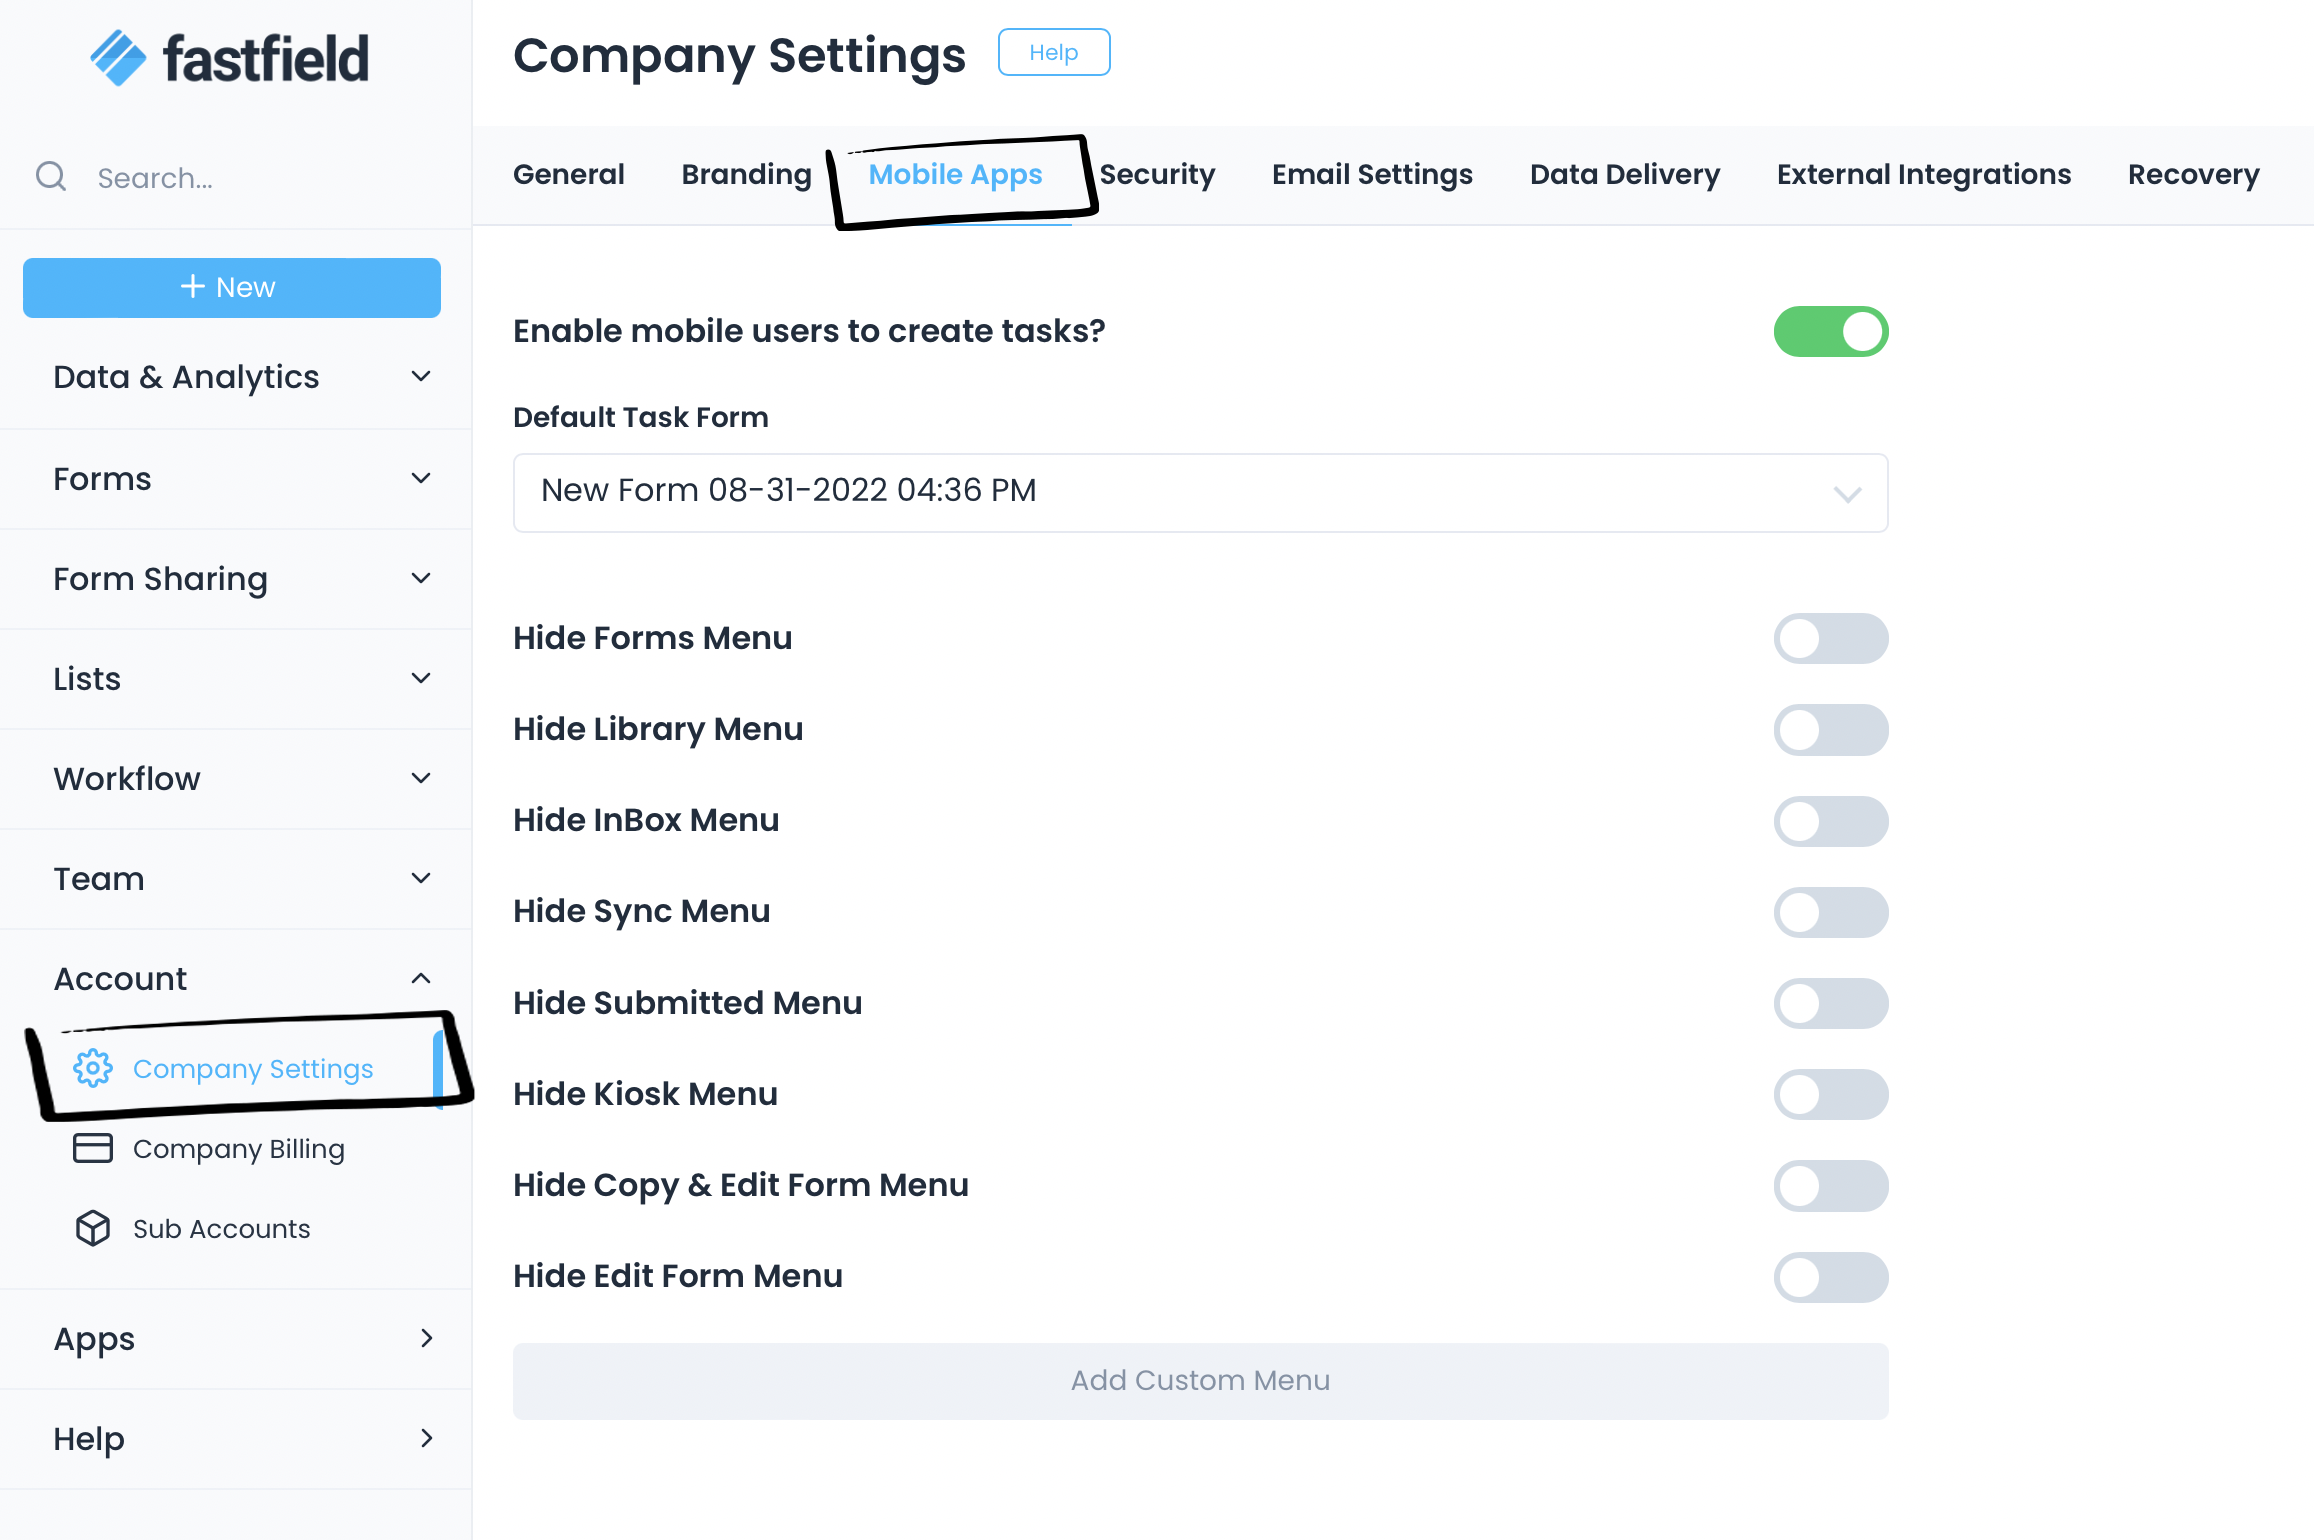Expand the Data & Analytics section
The image size is (2314, 1540).
421,376
